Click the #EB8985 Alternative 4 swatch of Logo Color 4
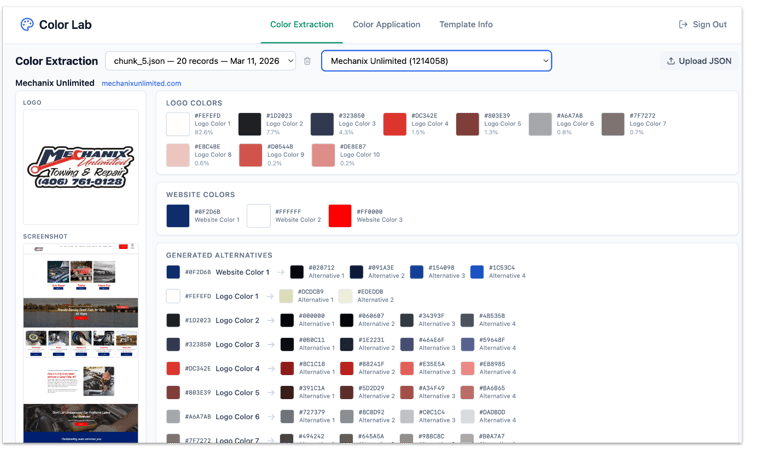 (x=468, y=368)
